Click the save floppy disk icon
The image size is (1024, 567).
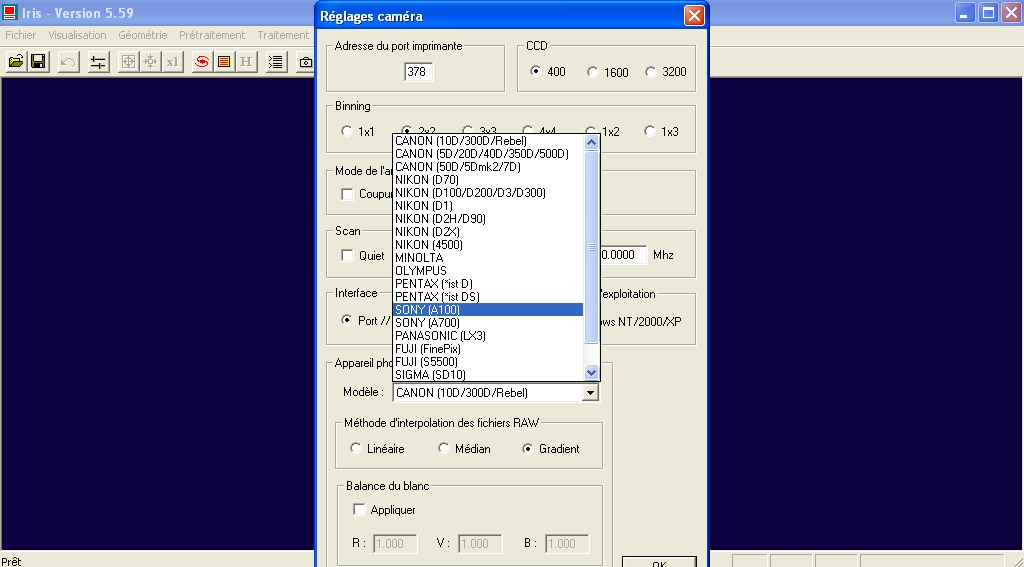click(38, 61)
